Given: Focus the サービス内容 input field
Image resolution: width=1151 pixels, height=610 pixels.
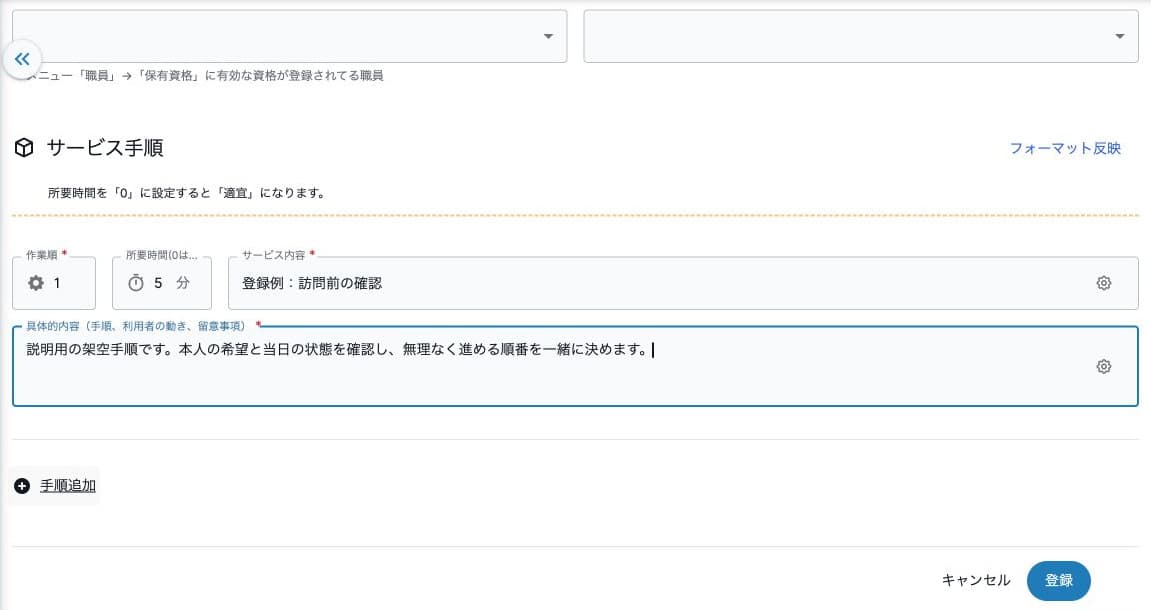Looking at the screenshot, I should click(683, 283).
